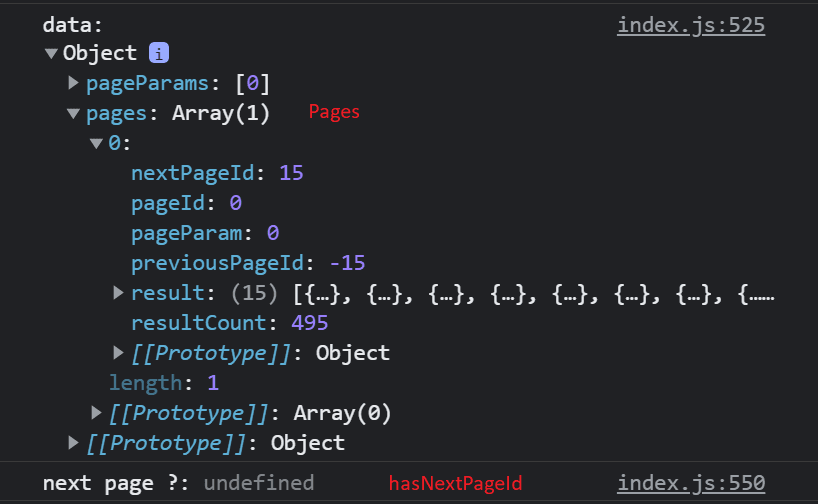Expand the last [[Prototype]]: Object node
Image resolution: width=818 pixels, height=504 pixels.
pos(73,442)
